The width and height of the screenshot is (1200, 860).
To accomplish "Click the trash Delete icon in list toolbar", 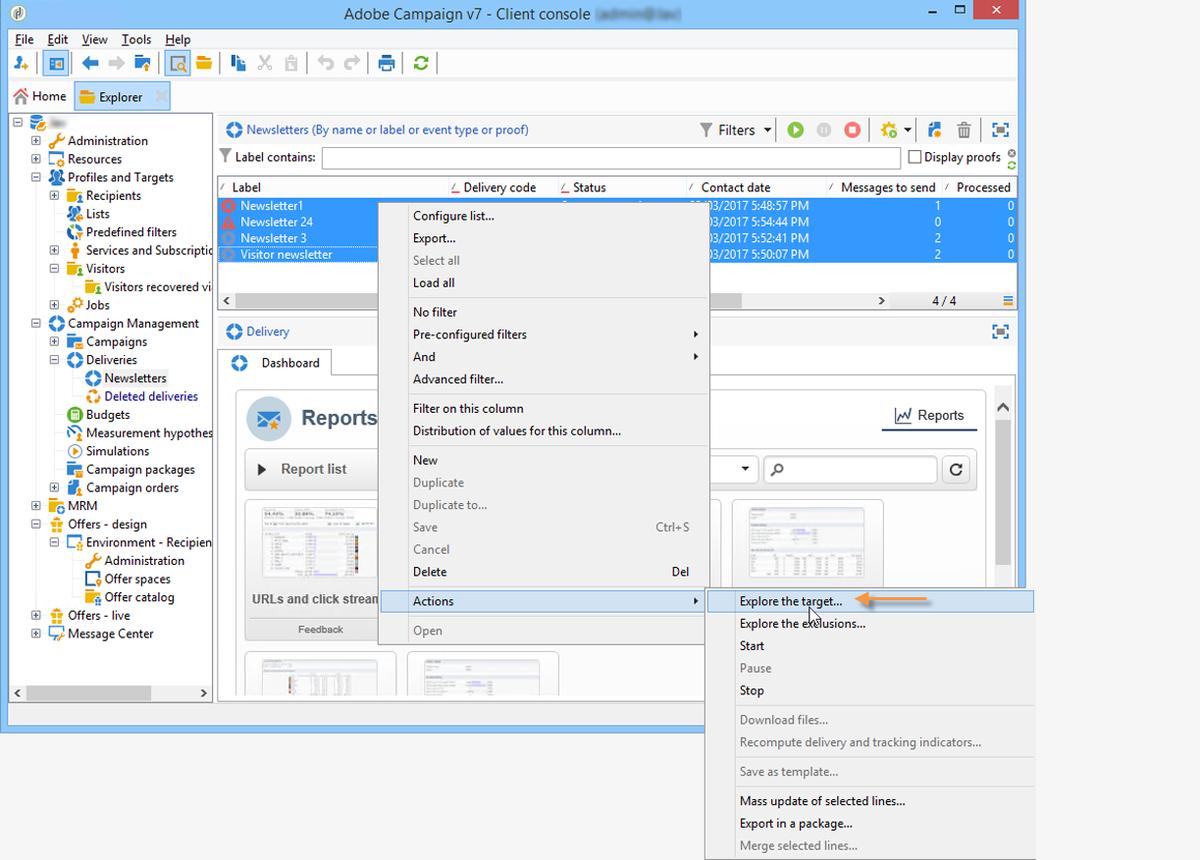I will pyautogui.click(x=964, y=130).
